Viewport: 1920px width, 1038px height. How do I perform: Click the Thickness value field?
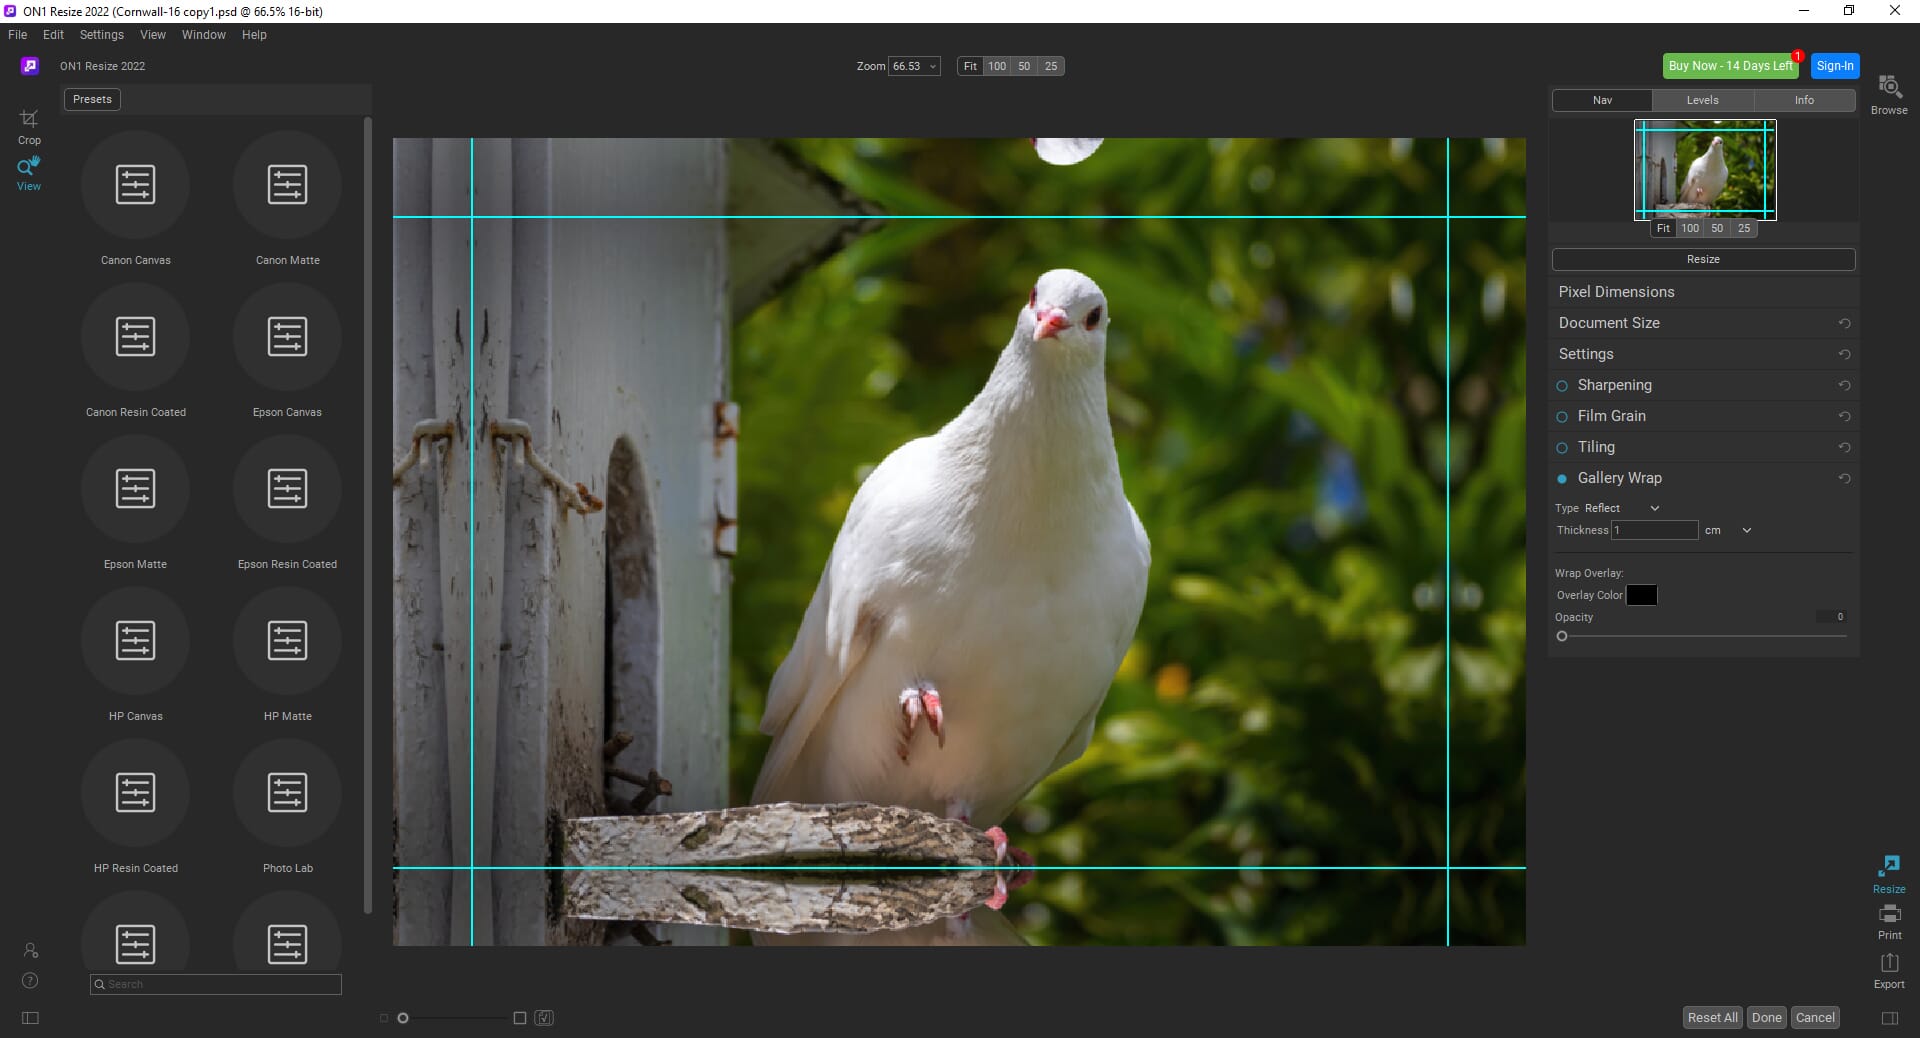coord(1655,530)
